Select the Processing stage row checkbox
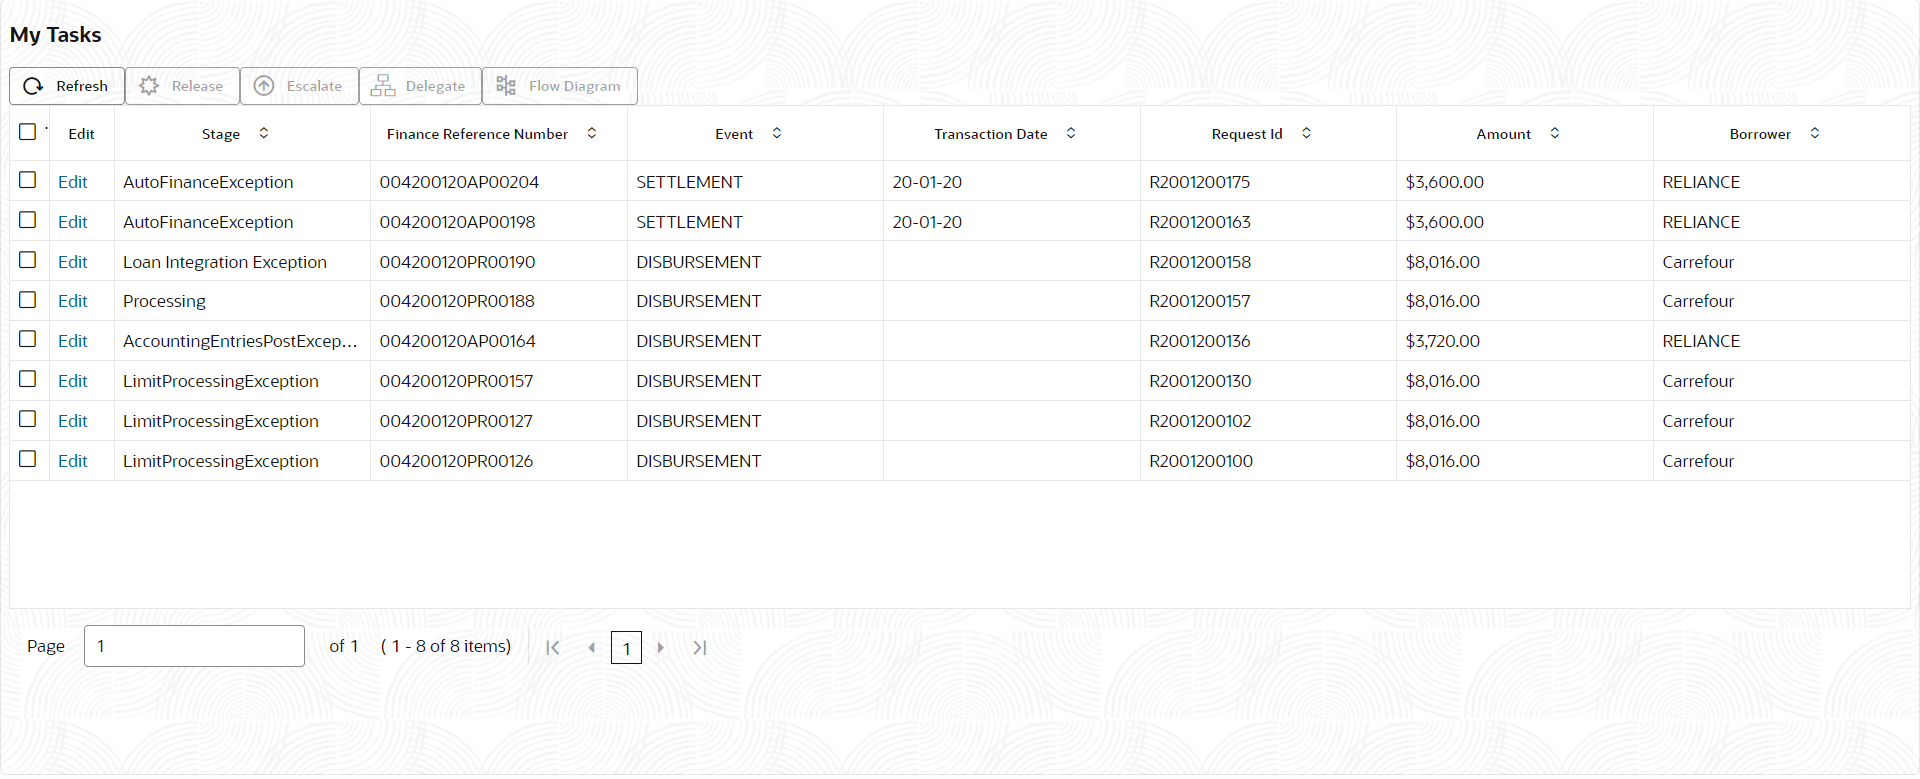The width and height of the screenshot is (1920, 779). click(x=28, y=300)
